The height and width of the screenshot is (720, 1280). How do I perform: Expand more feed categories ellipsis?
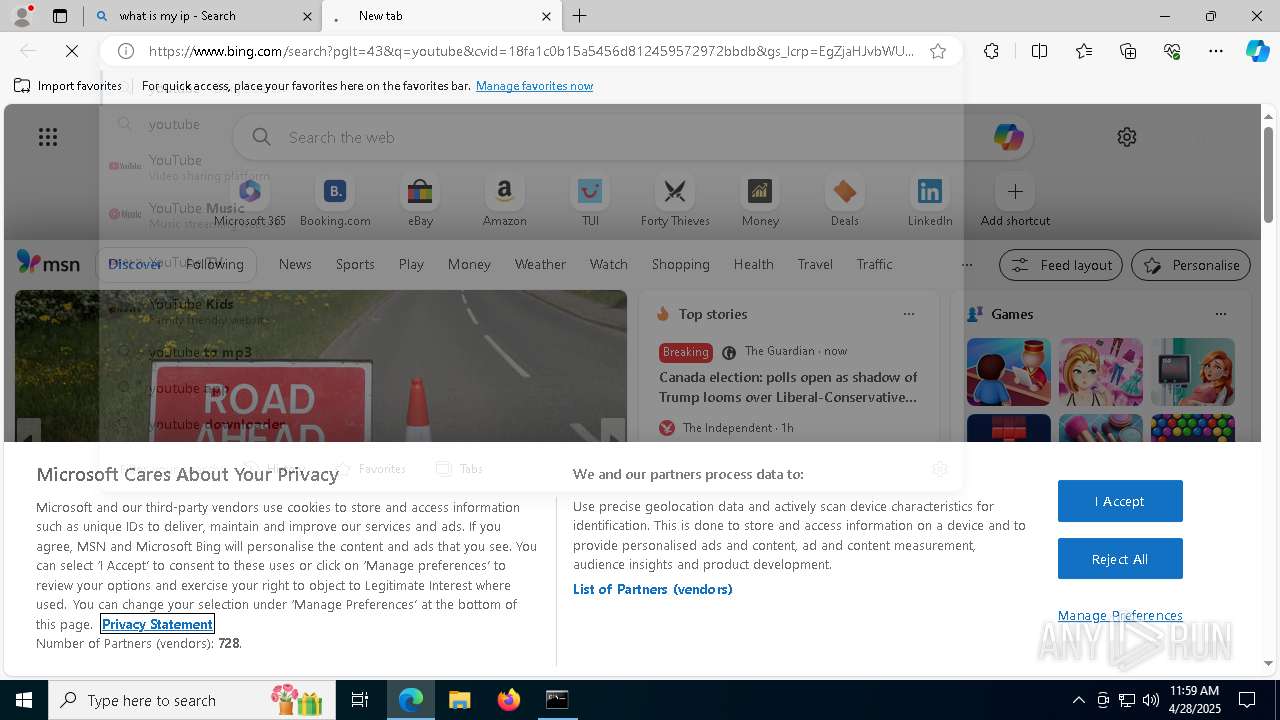966,264
